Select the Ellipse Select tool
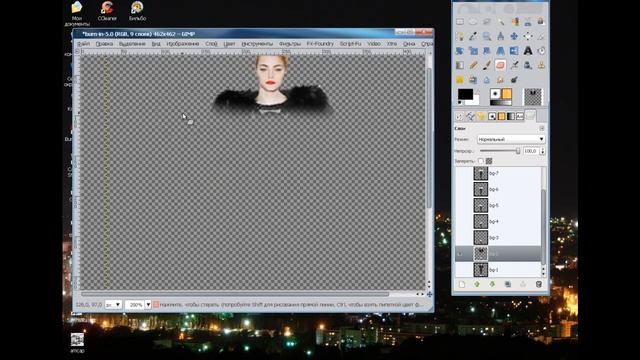The width and height of the screenshot is (640, 360). [x=473, y=22]
